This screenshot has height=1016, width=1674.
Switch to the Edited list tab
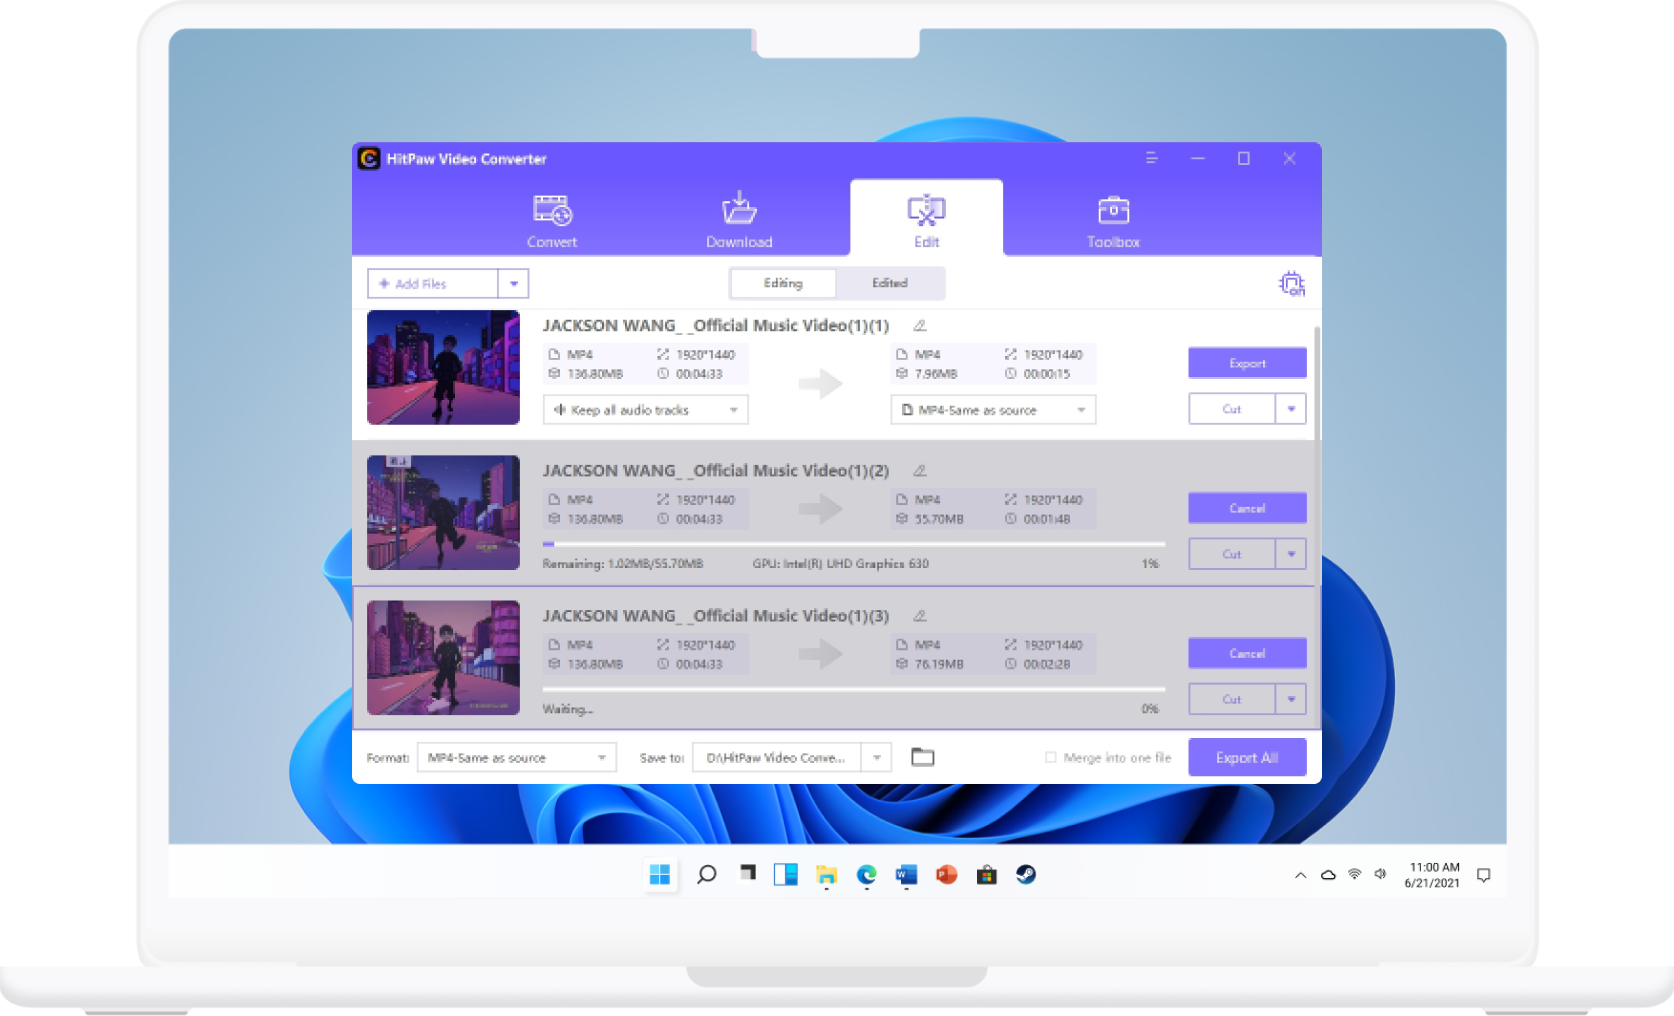tap(890, 283)
